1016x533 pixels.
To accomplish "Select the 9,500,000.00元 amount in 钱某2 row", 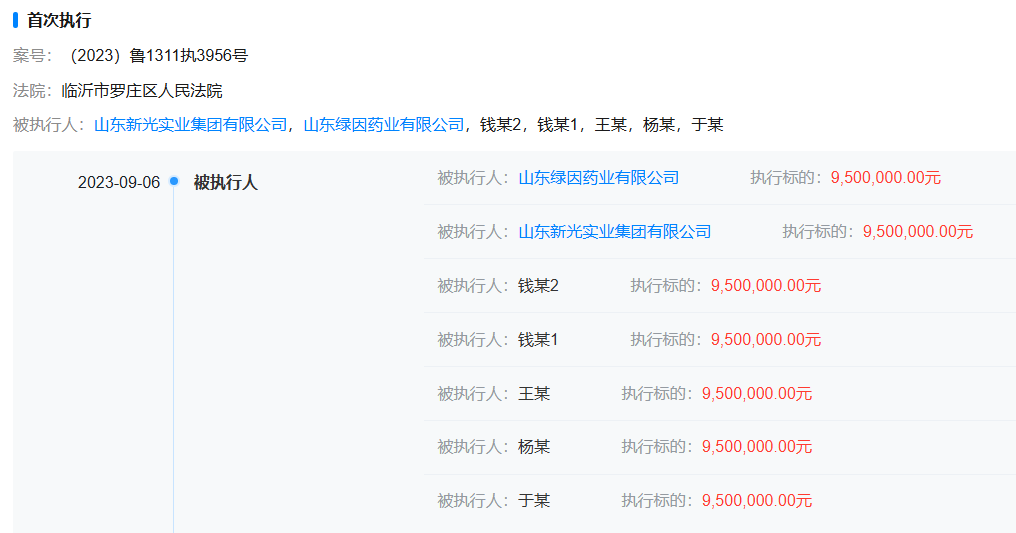I will coord(766,286).
